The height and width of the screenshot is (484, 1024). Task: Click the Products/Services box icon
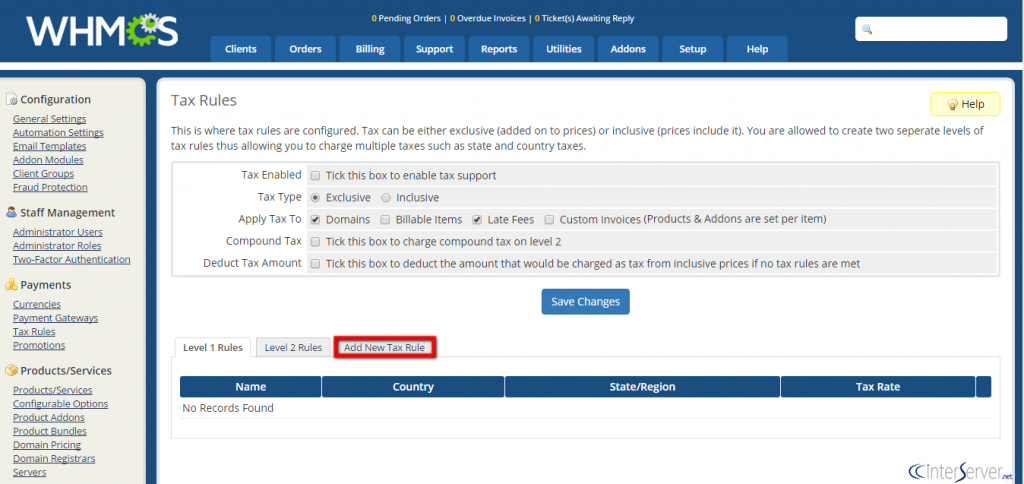(11, 370)
